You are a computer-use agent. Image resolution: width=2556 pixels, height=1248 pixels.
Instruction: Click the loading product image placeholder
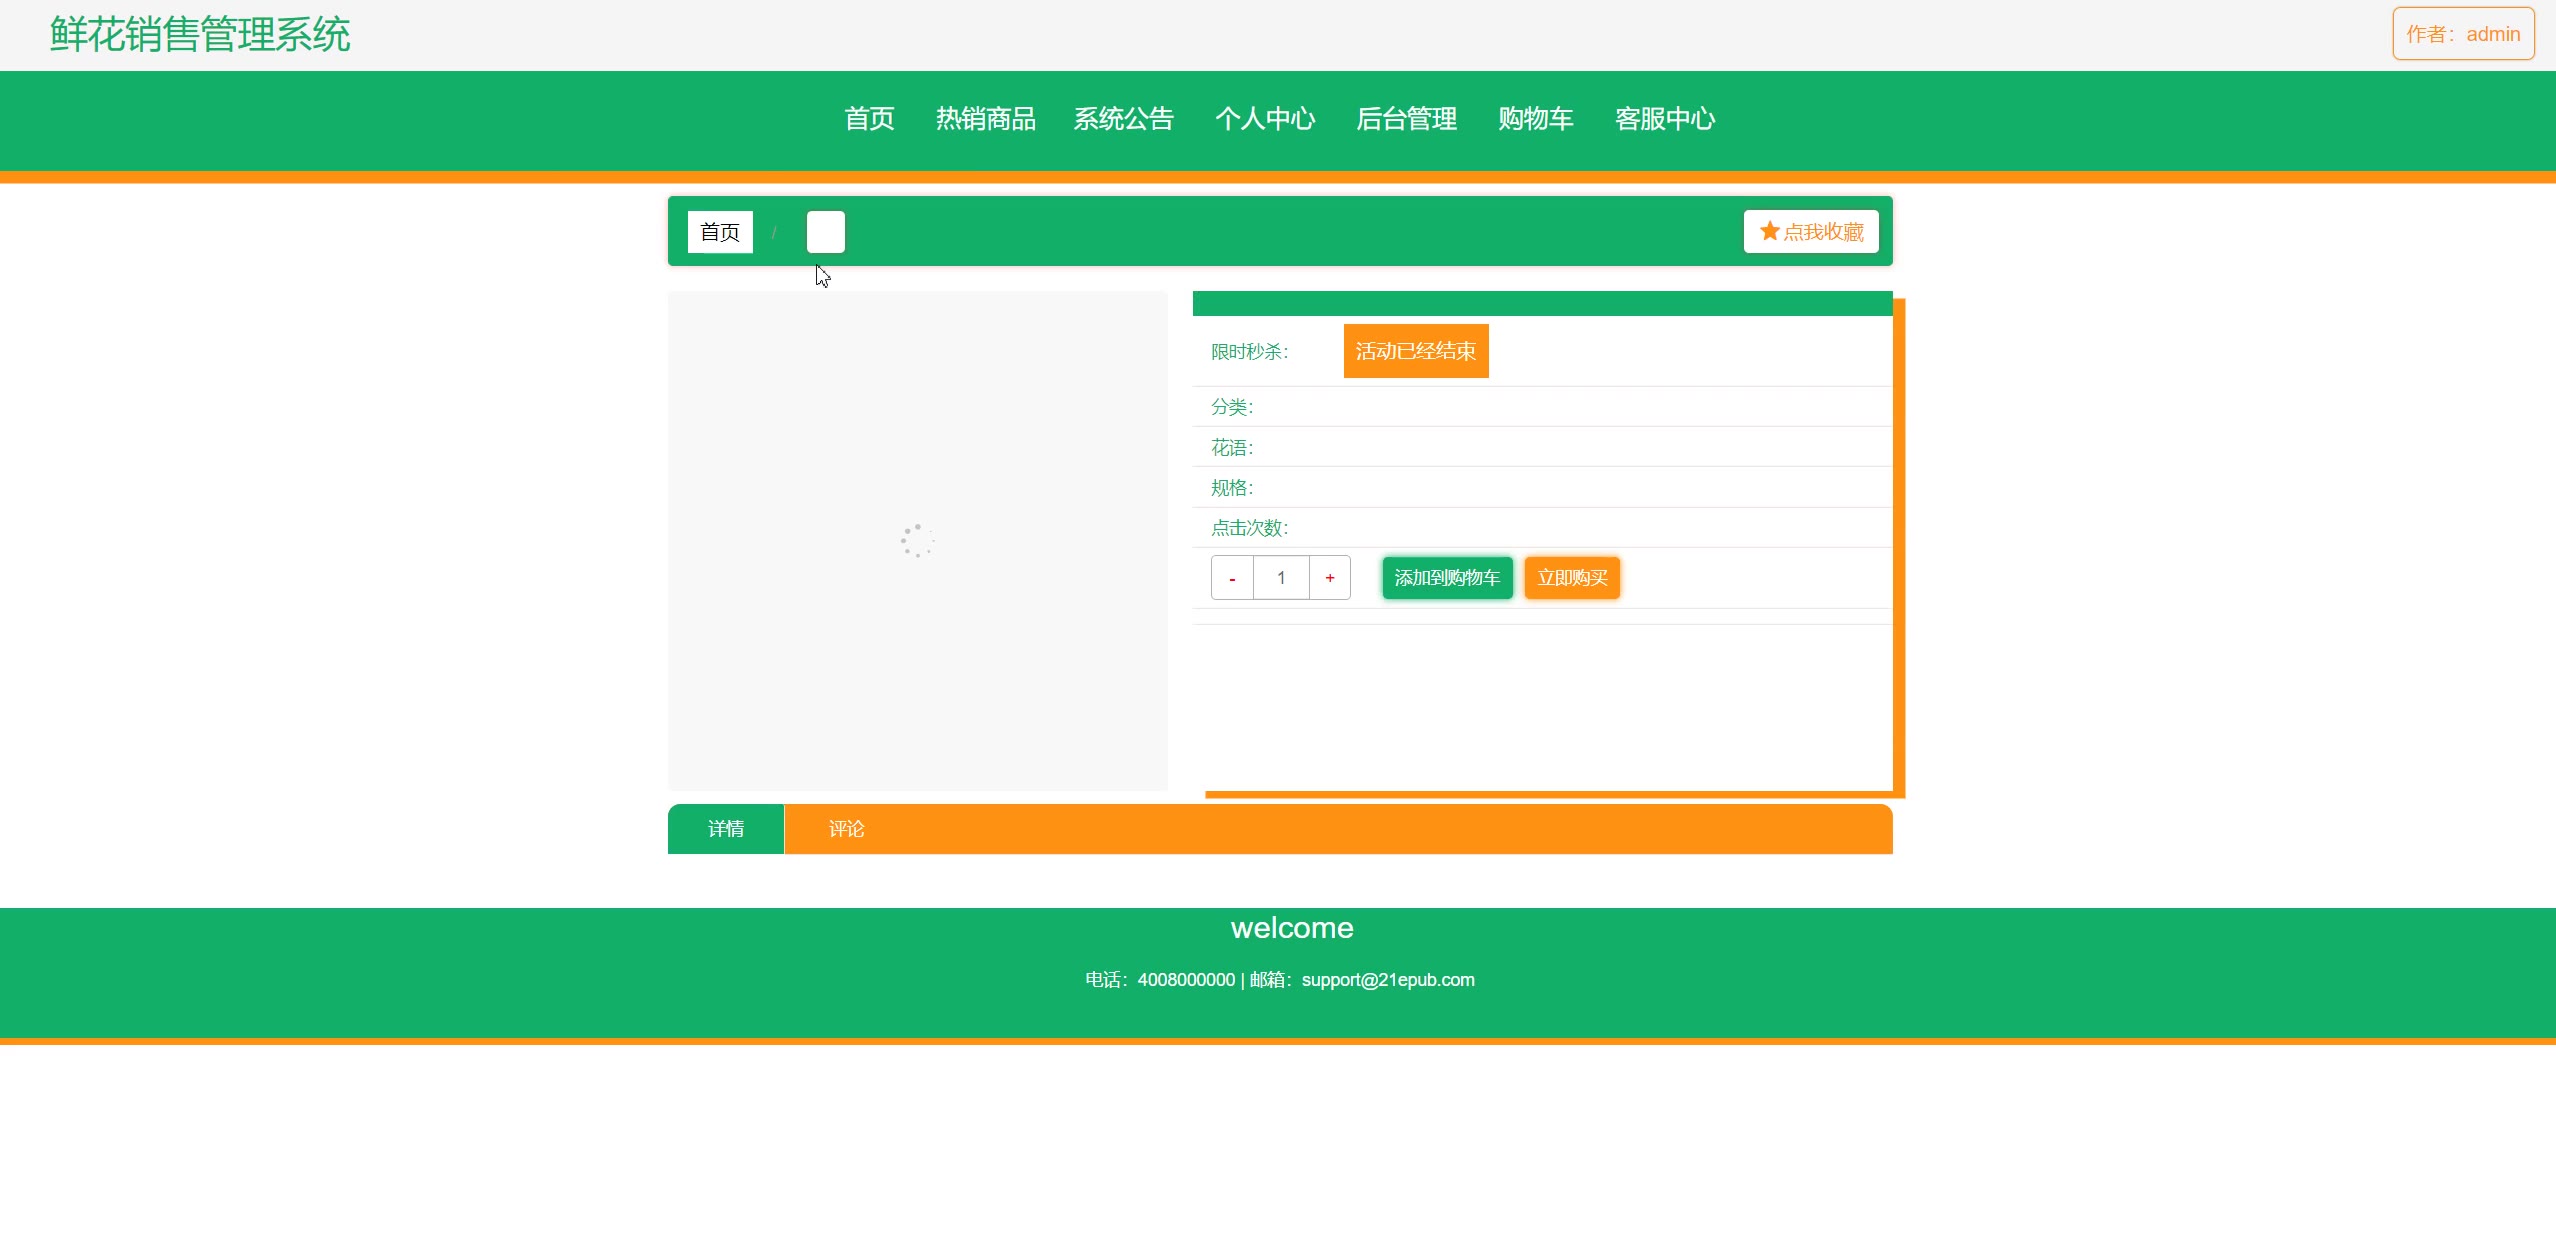[x=917, y=541]
